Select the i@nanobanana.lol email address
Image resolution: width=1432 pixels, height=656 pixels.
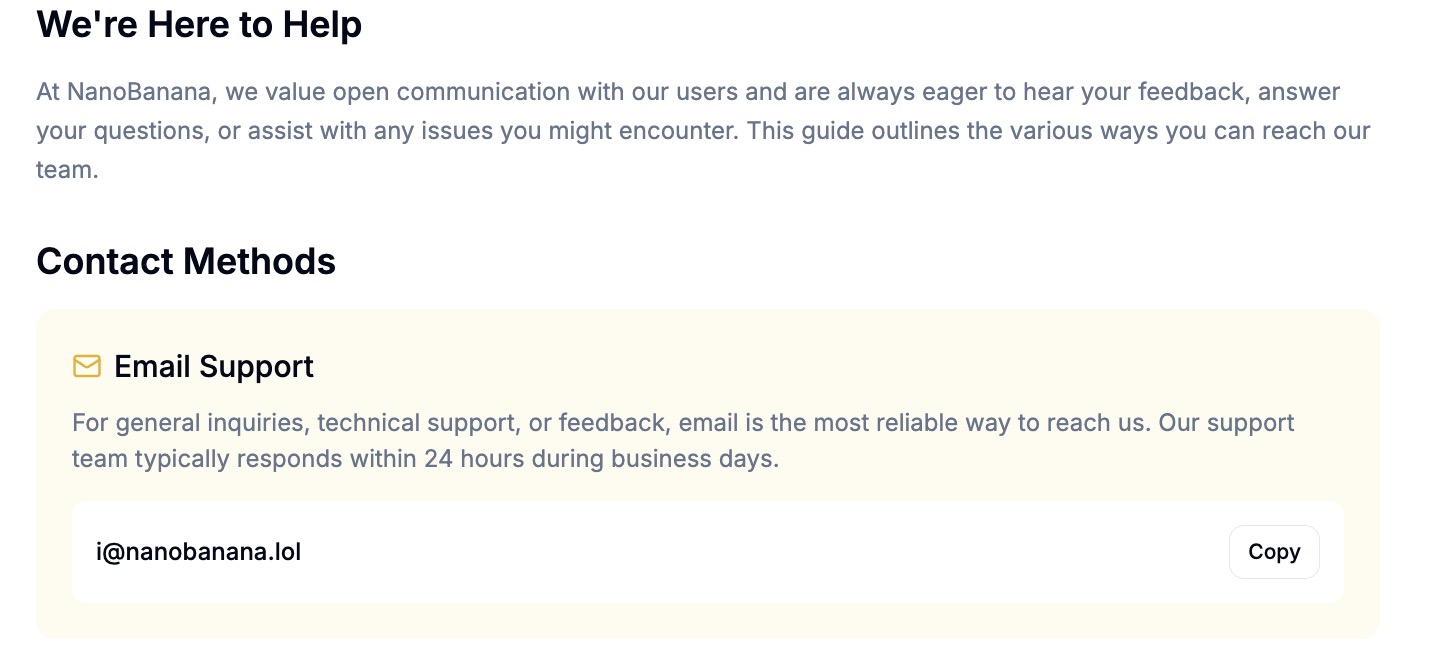click(198, 552)
